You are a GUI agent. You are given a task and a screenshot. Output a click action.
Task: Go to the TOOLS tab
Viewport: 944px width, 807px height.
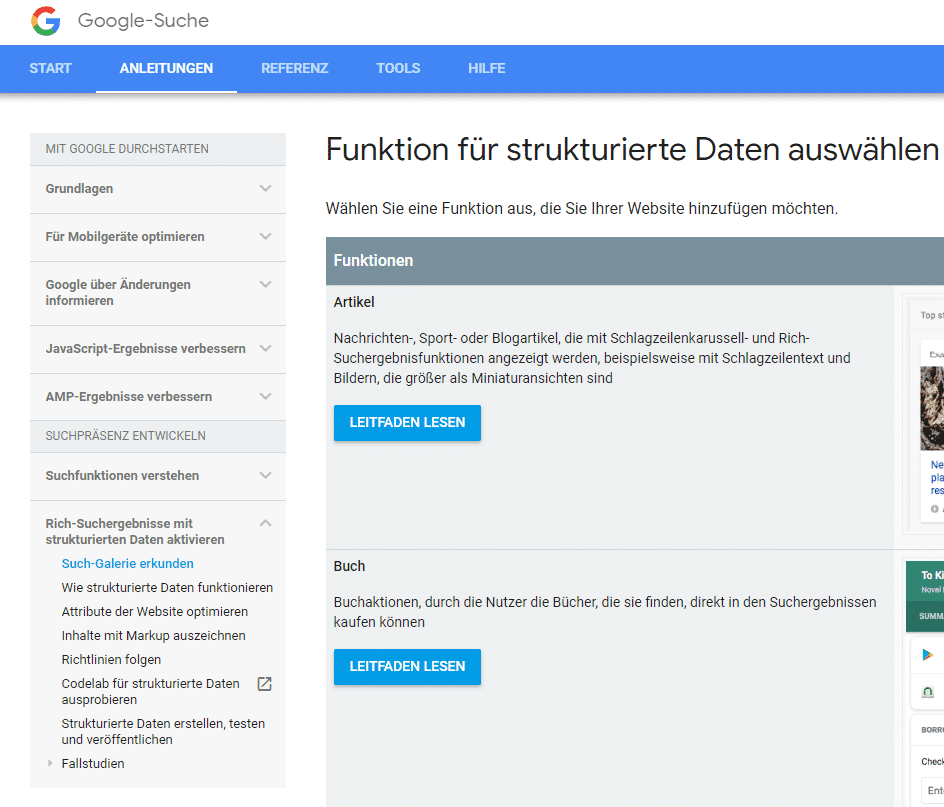pos(398,69)
